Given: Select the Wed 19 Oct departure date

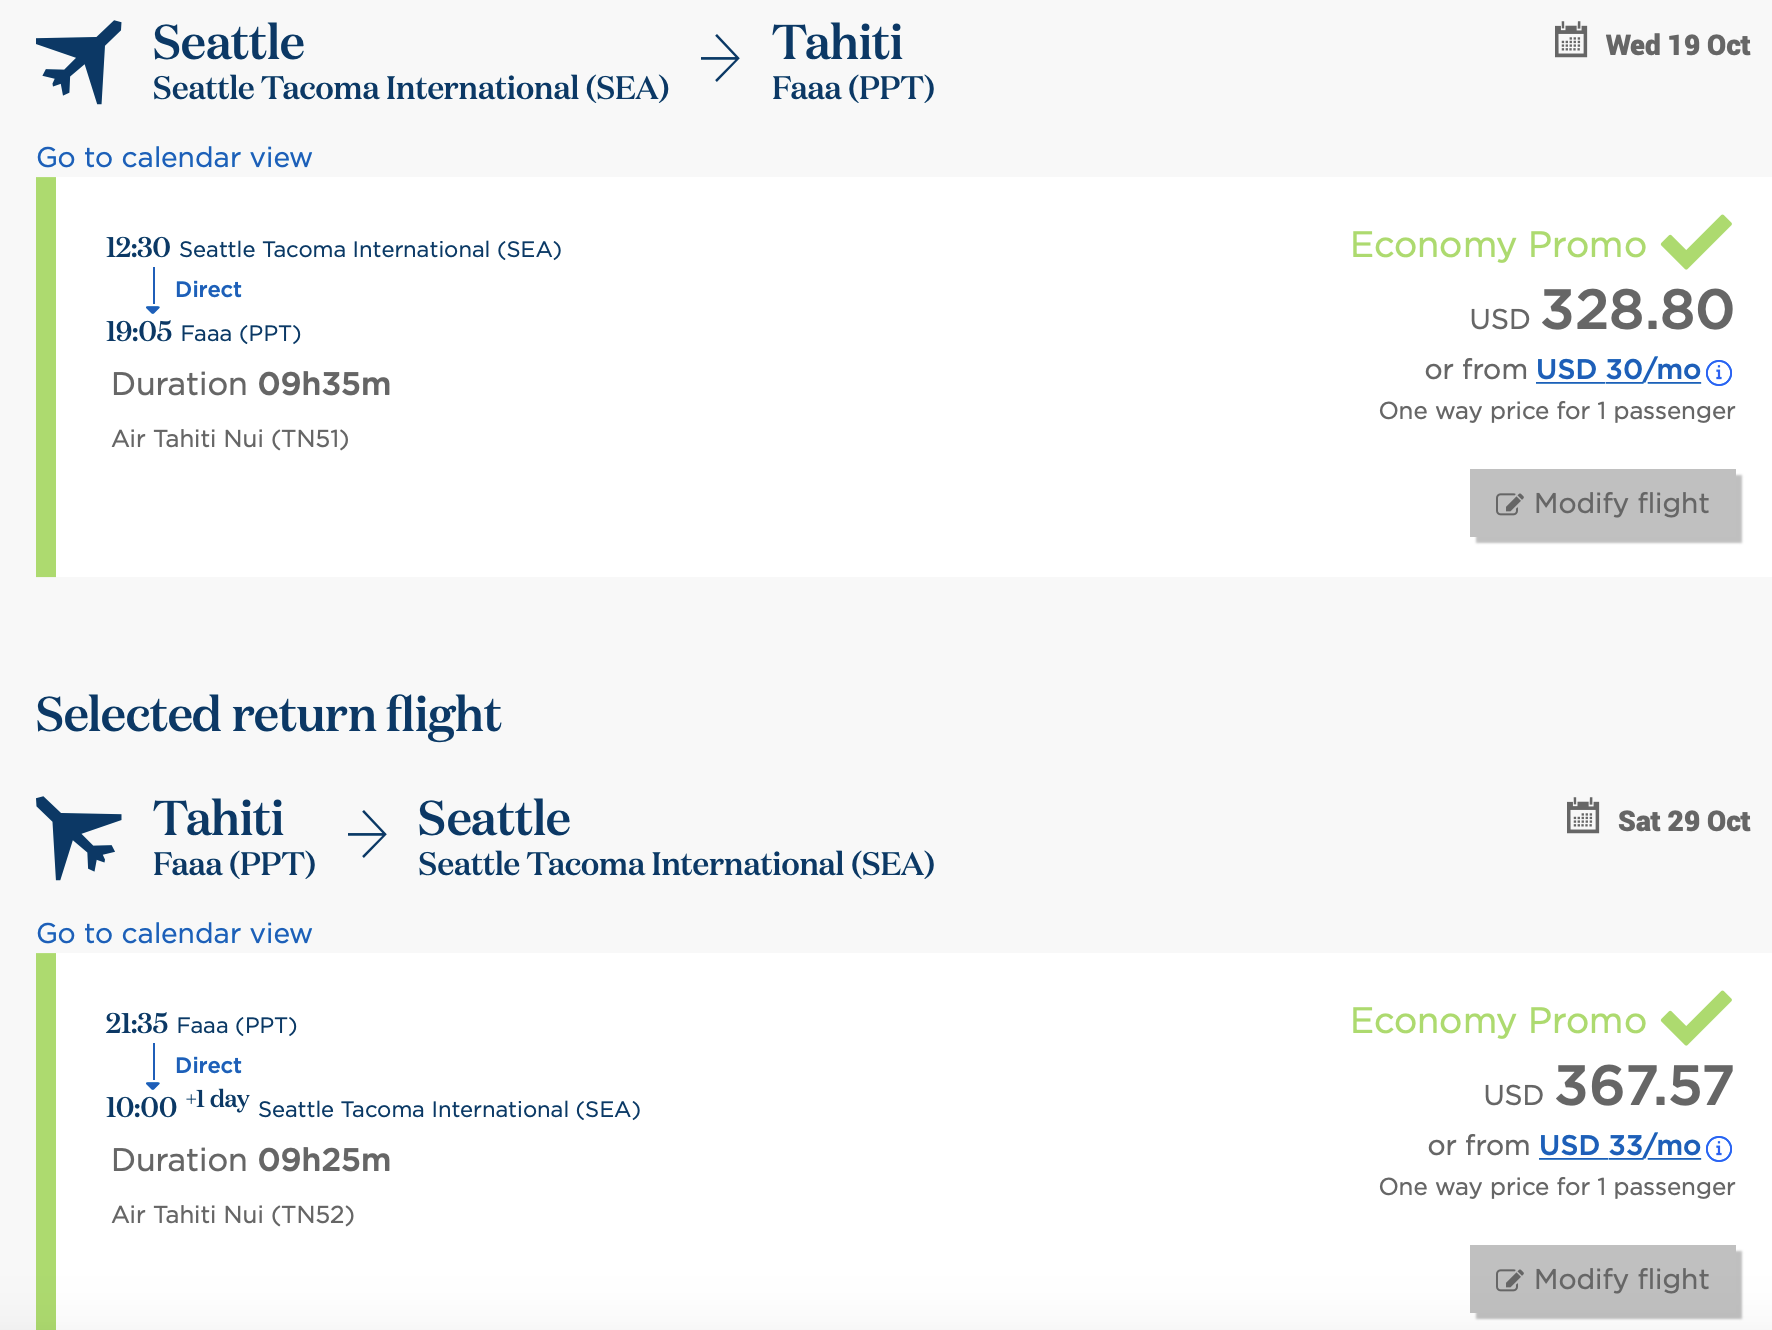Looking at the screenshot, I should click(x=1677, y=46).
